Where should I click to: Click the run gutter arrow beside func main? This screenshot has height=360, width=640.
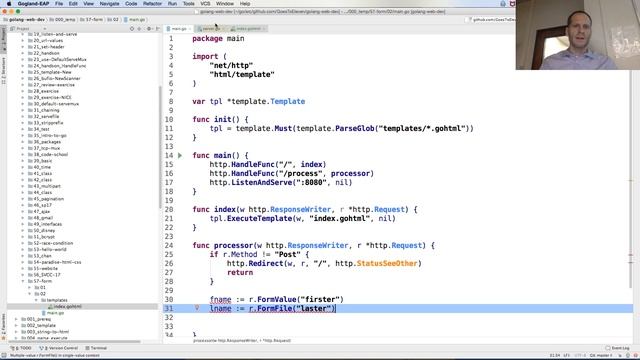click(180, 156)
